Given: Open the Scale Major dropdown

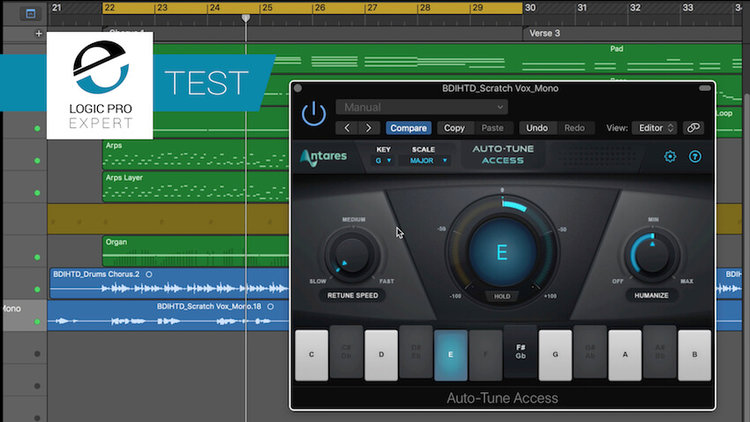Looking at the screenshot, I should tap(428, 161).
